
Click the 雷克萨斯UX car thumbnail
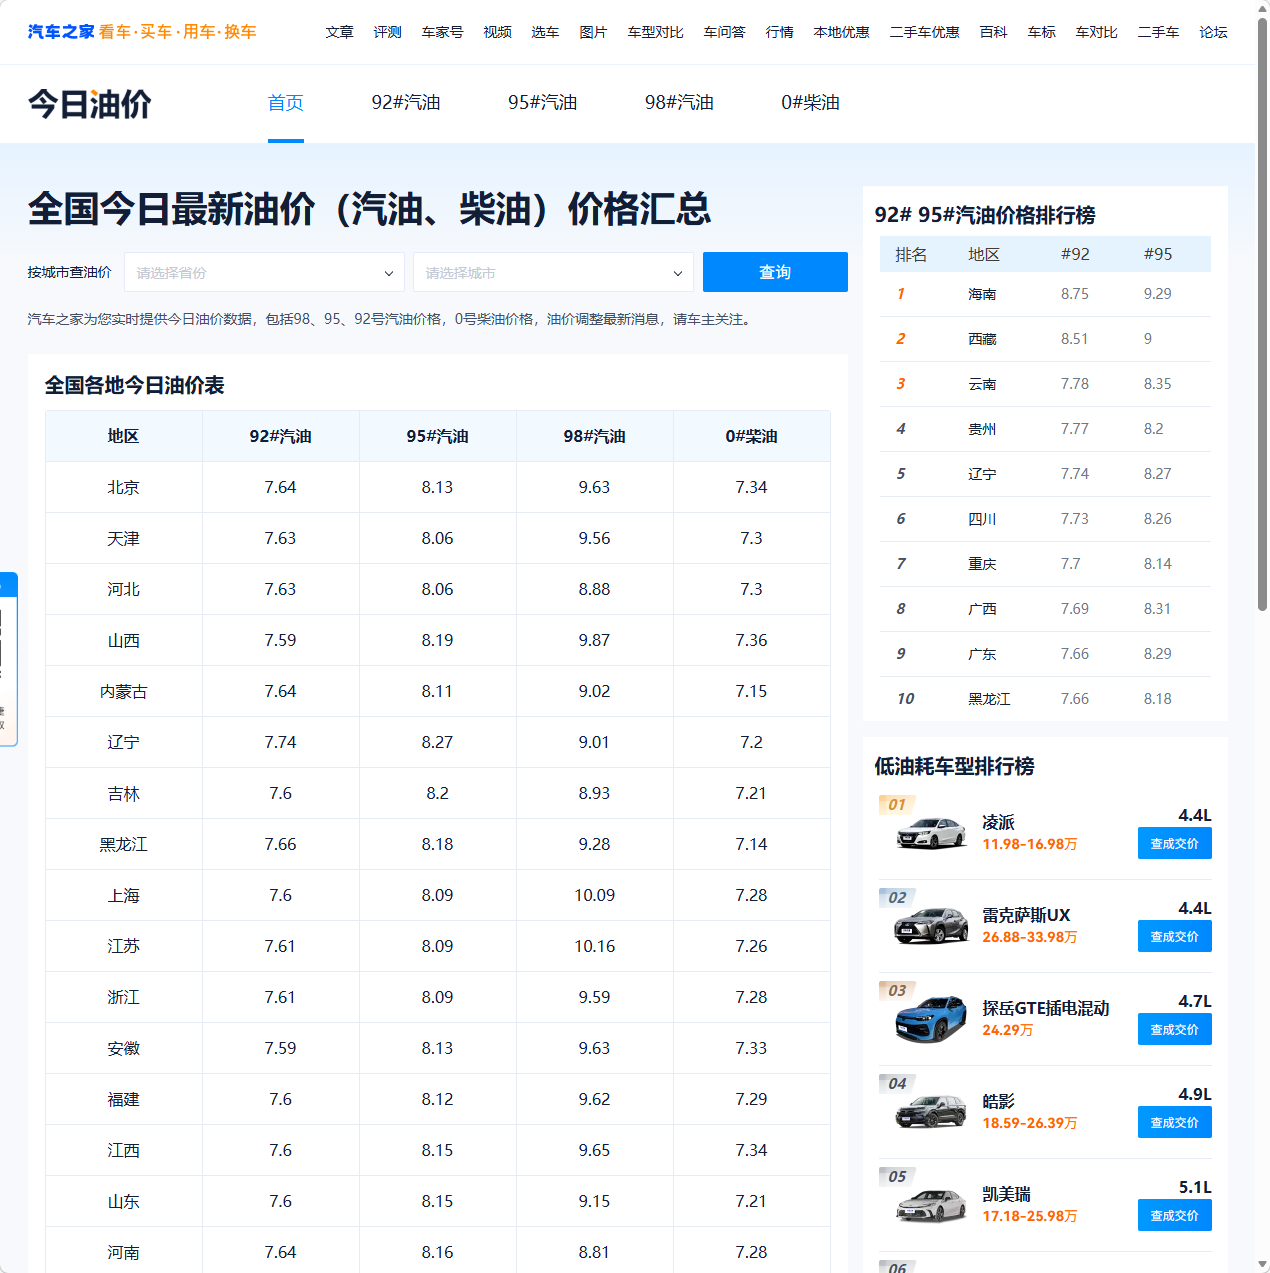click(930, 925)
